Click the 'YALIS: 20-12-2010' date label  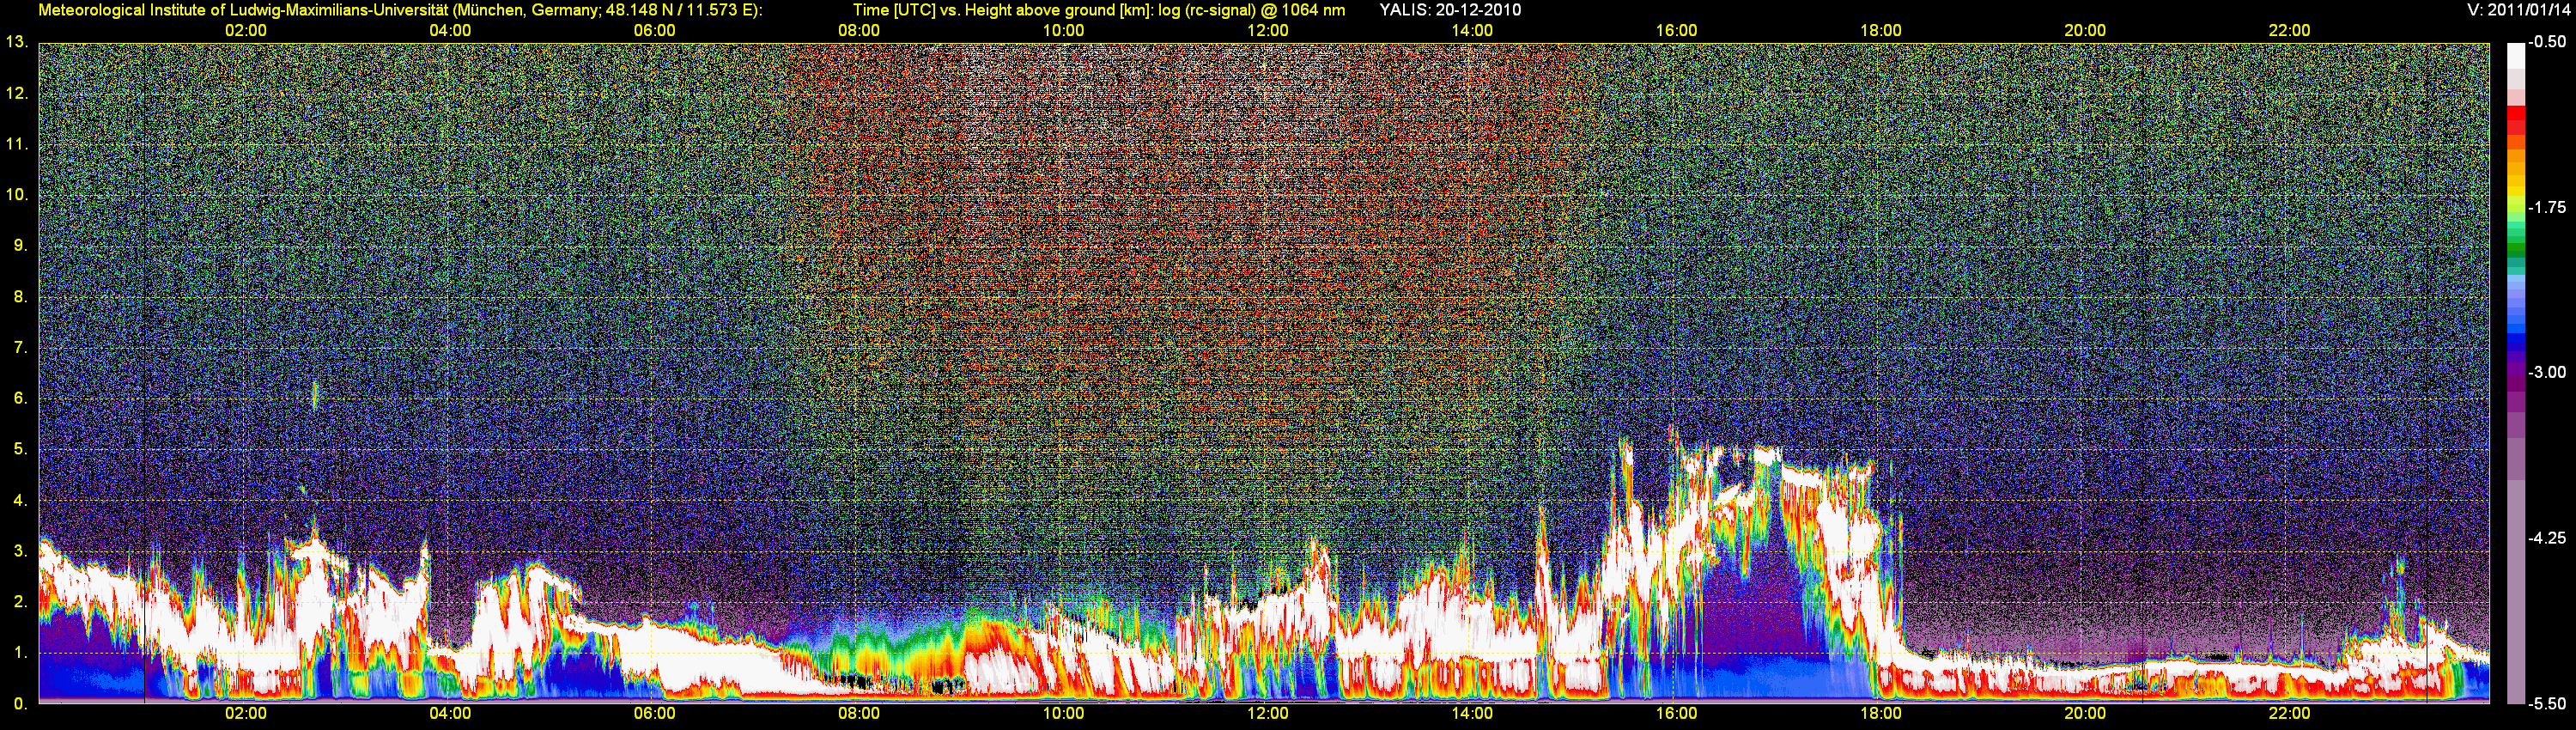click(x=1450, y=10)
